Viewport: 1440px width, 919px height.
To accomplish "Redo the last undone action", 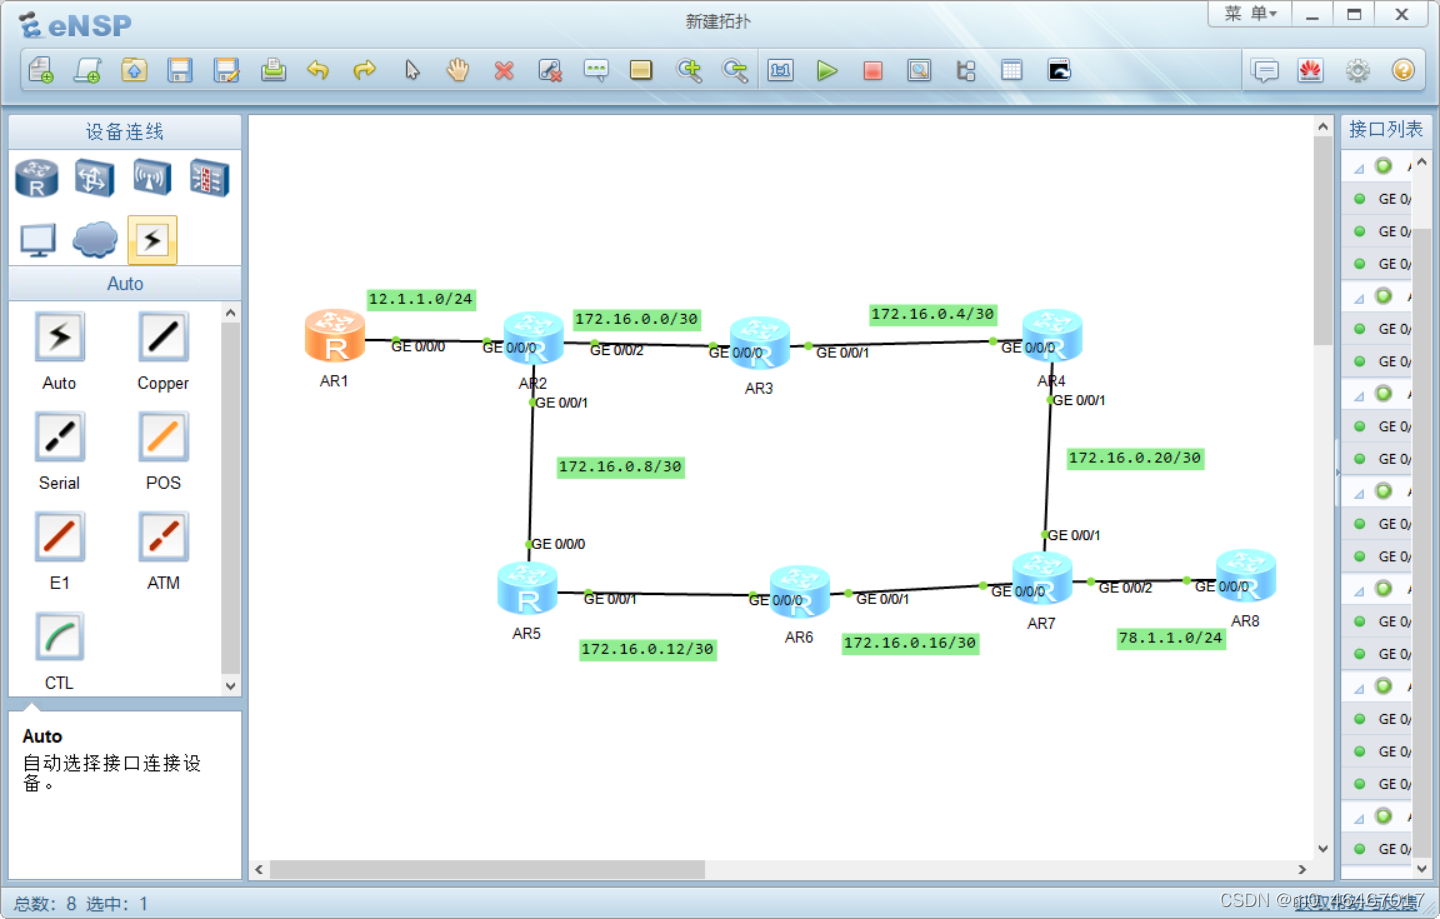I will [x=365, y=70].
